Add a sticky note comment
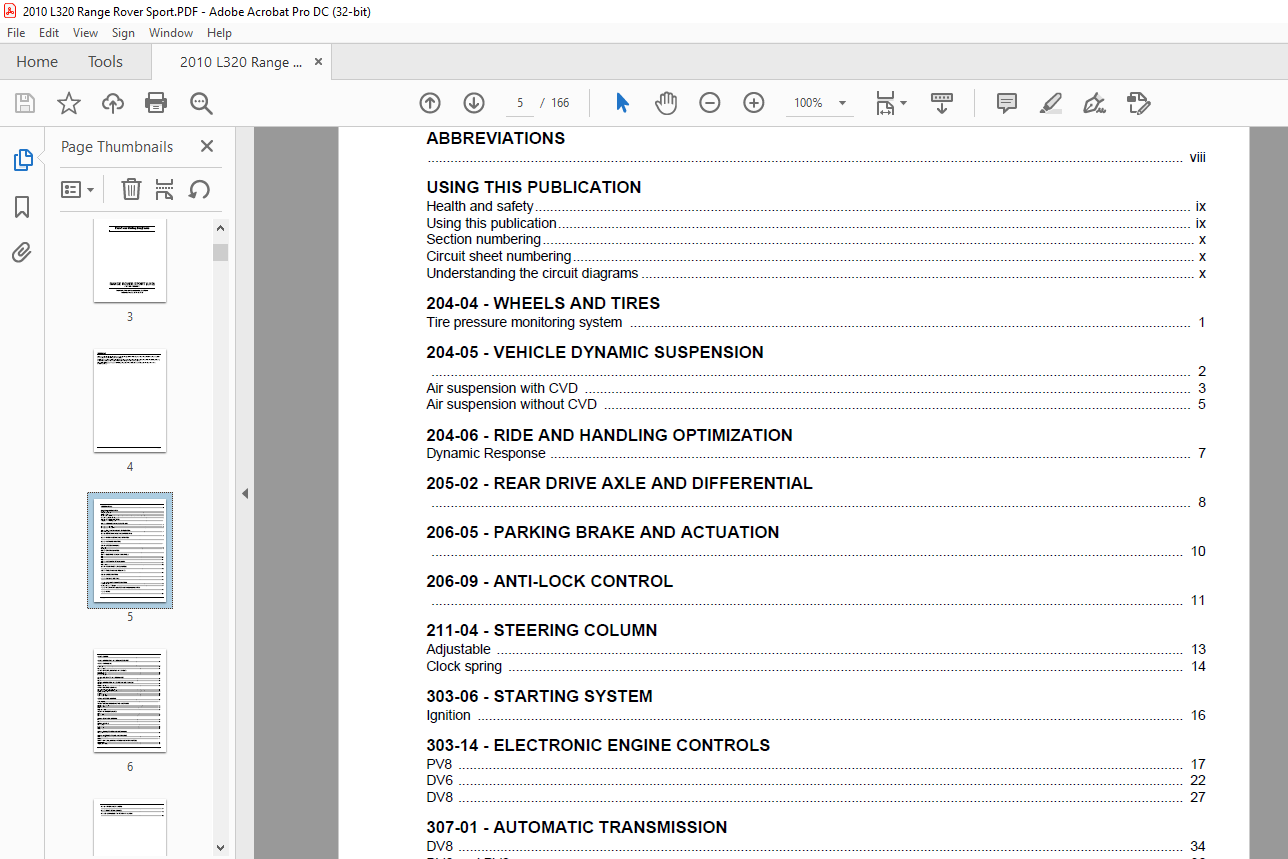 (x=1007, y=103)
